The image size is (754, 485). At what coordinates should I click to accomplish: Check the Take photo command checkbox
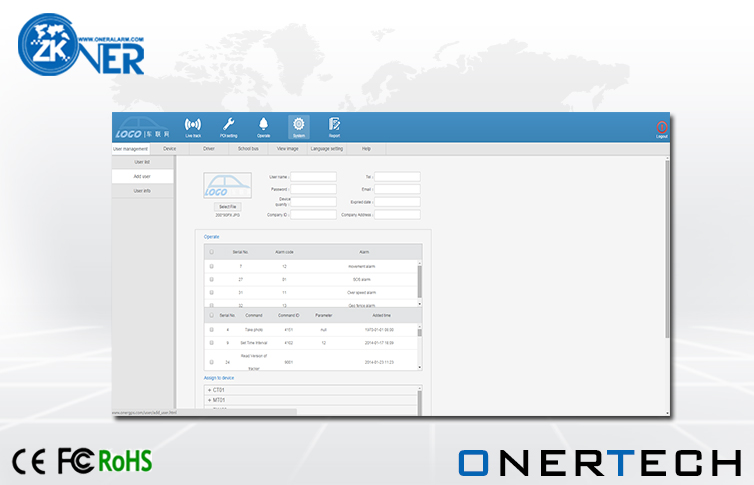(x=212, y=330)
